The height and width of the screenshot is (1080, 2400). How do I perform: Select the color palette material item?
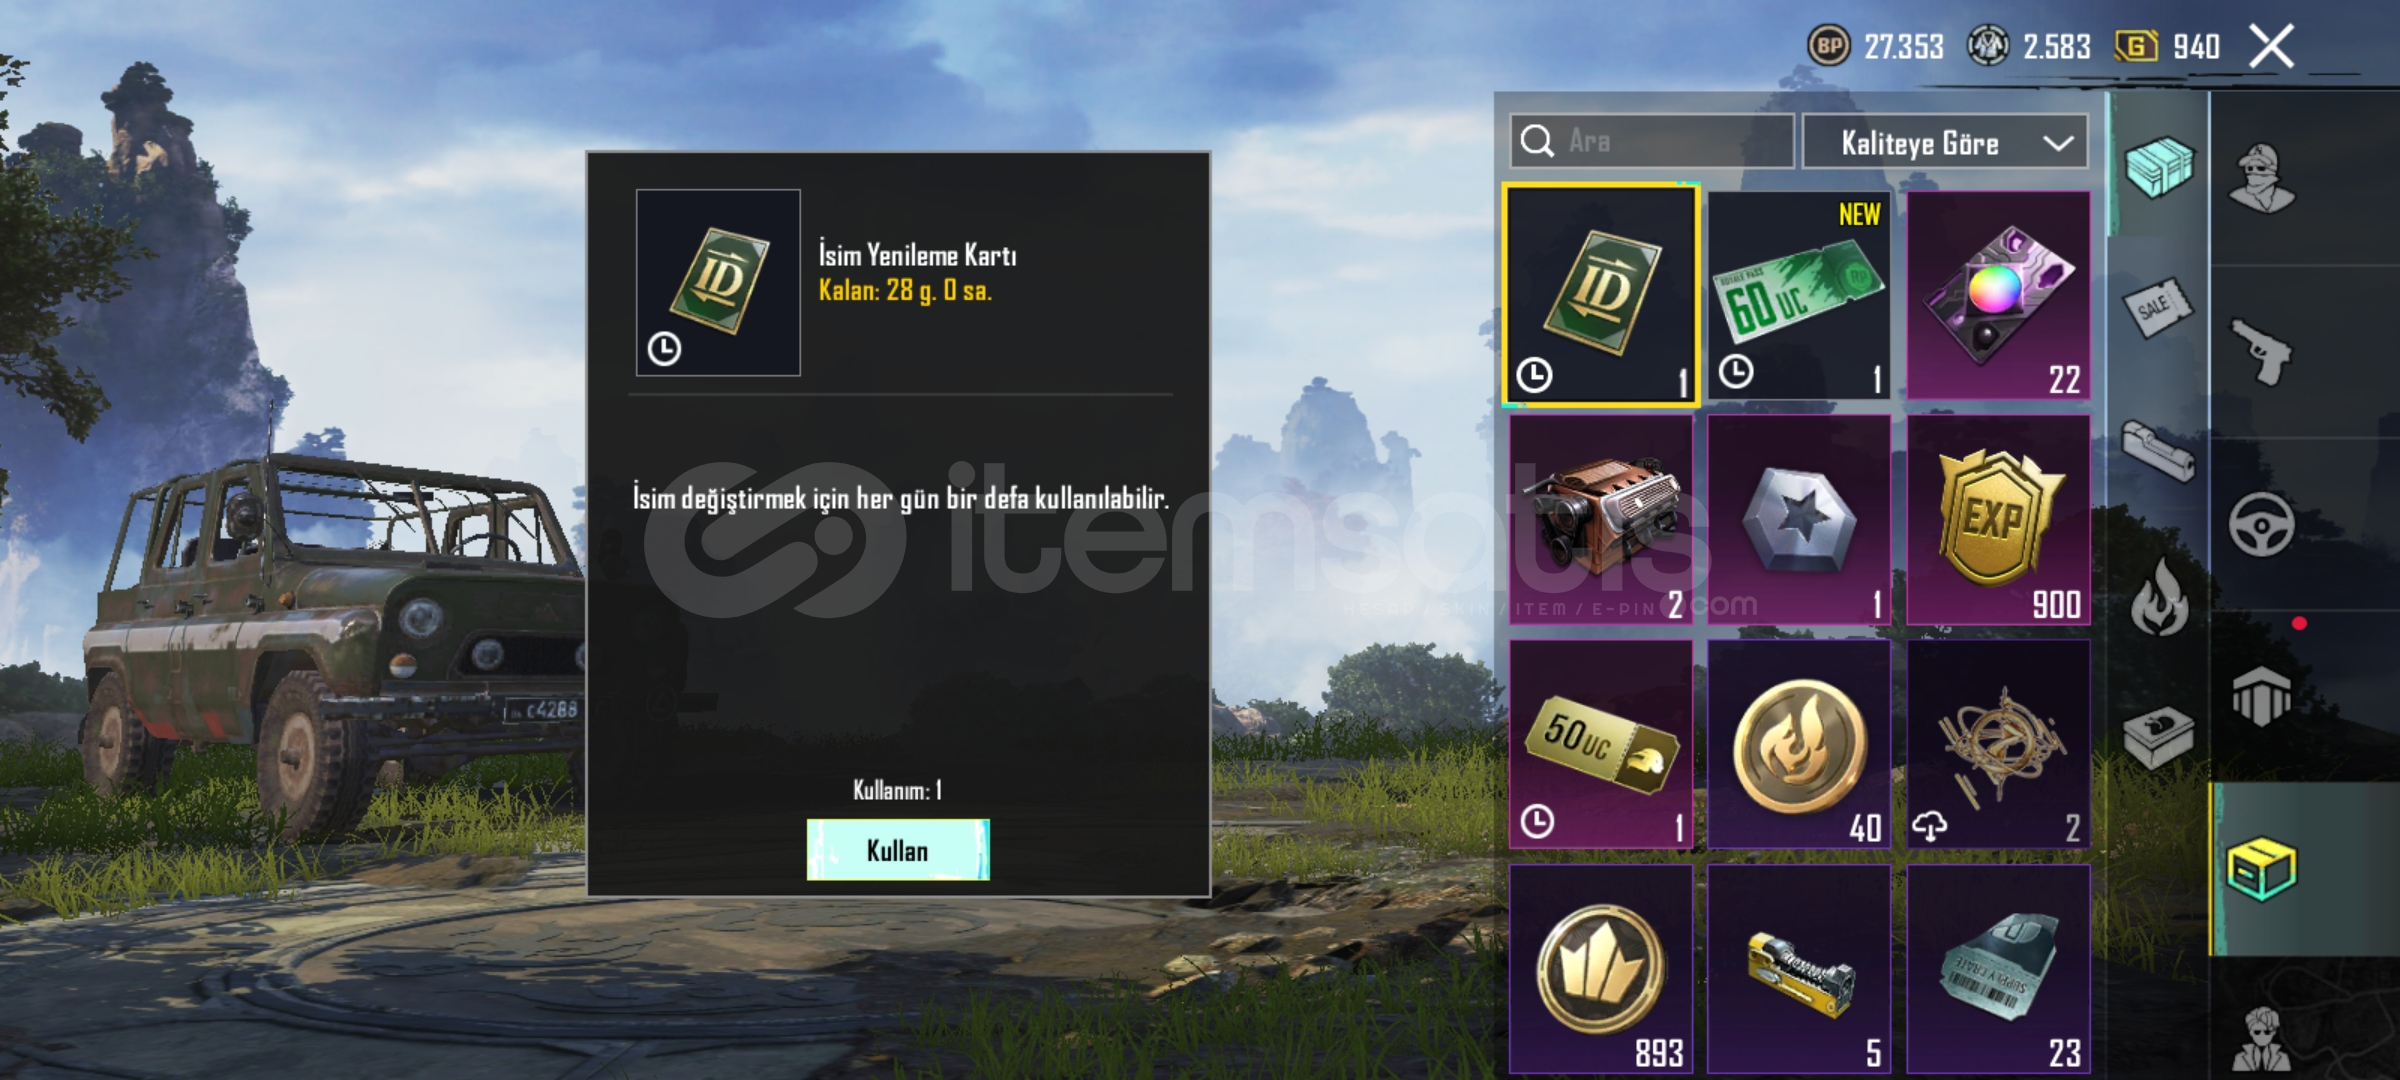[1998, 295]
